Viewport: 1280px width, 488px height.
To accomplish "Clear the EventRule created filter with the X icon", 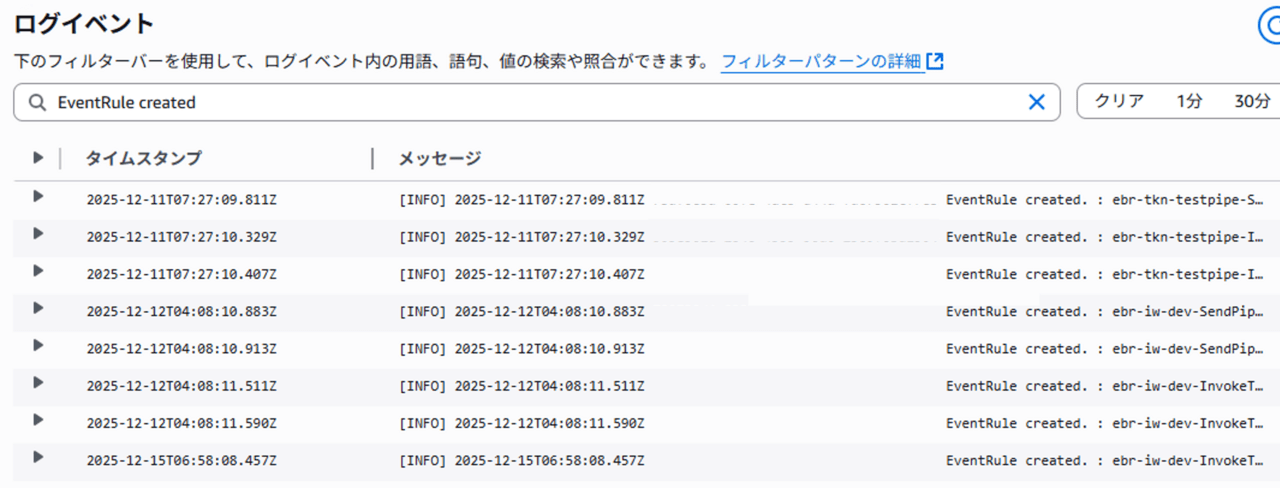I will 1037,102.
